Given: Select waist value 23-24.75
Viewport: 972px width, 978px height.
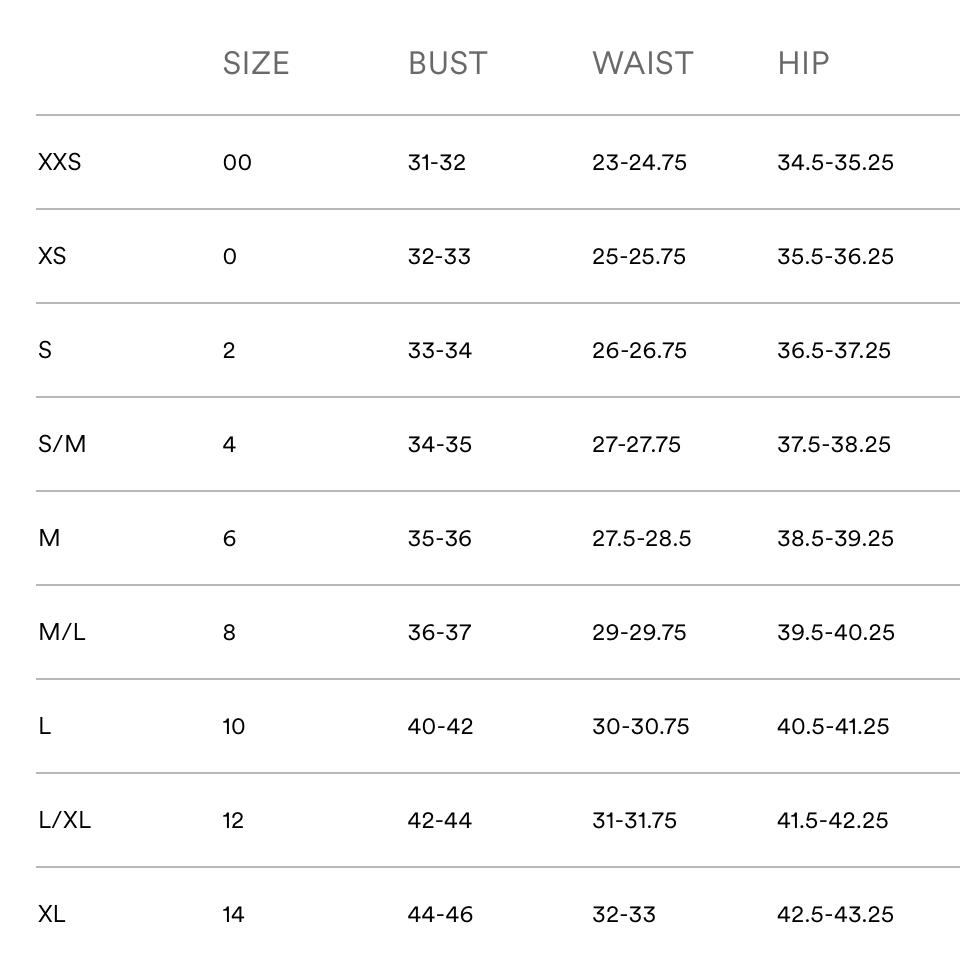Looking at the screenshot, I should (639, 163).
